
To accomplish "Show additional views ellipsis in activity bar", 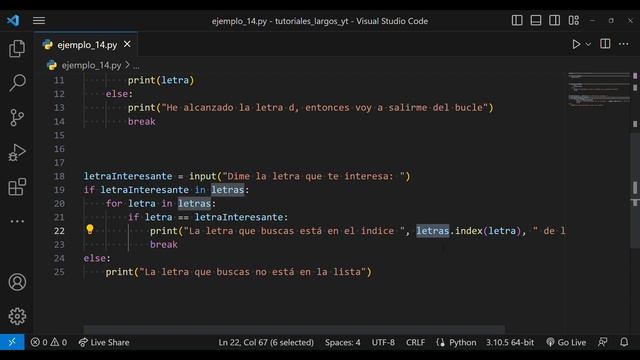I will 17,221.
